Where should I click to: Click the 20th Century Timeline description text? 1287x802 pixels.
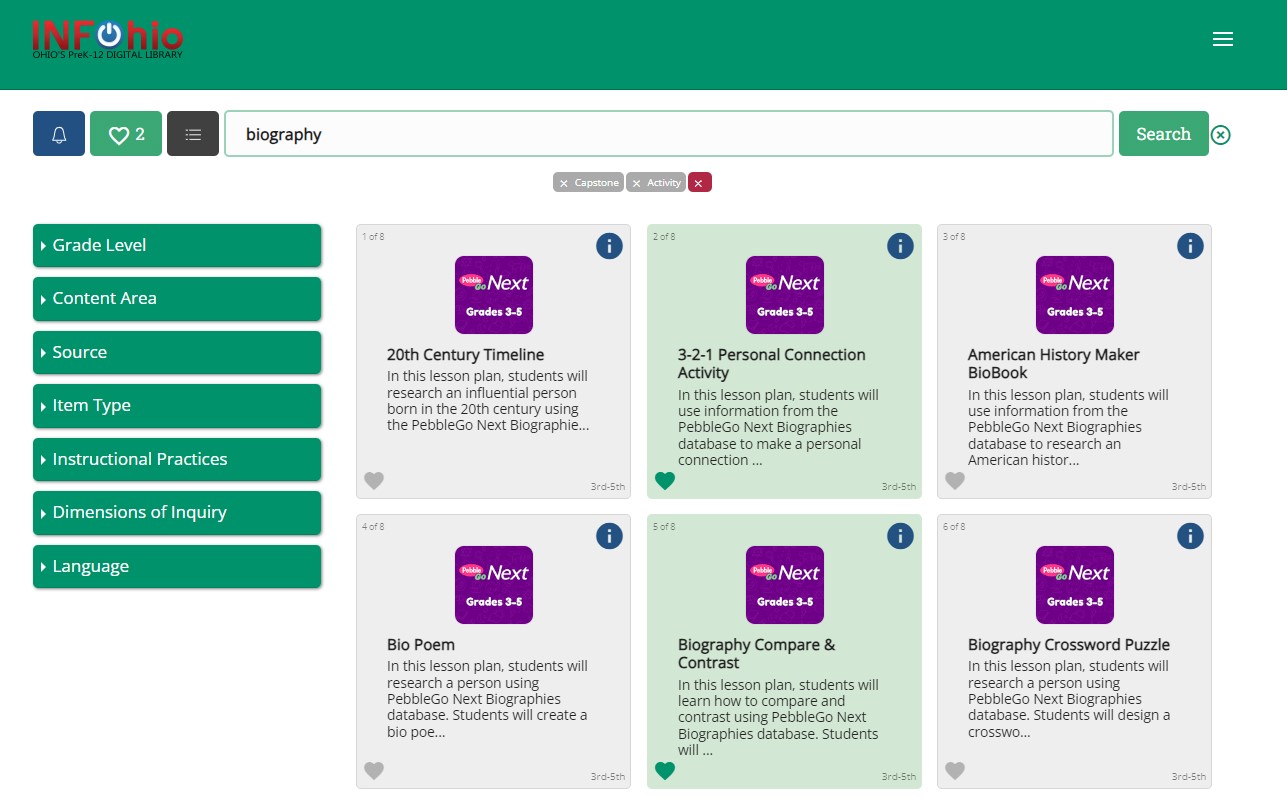[488, 401]
